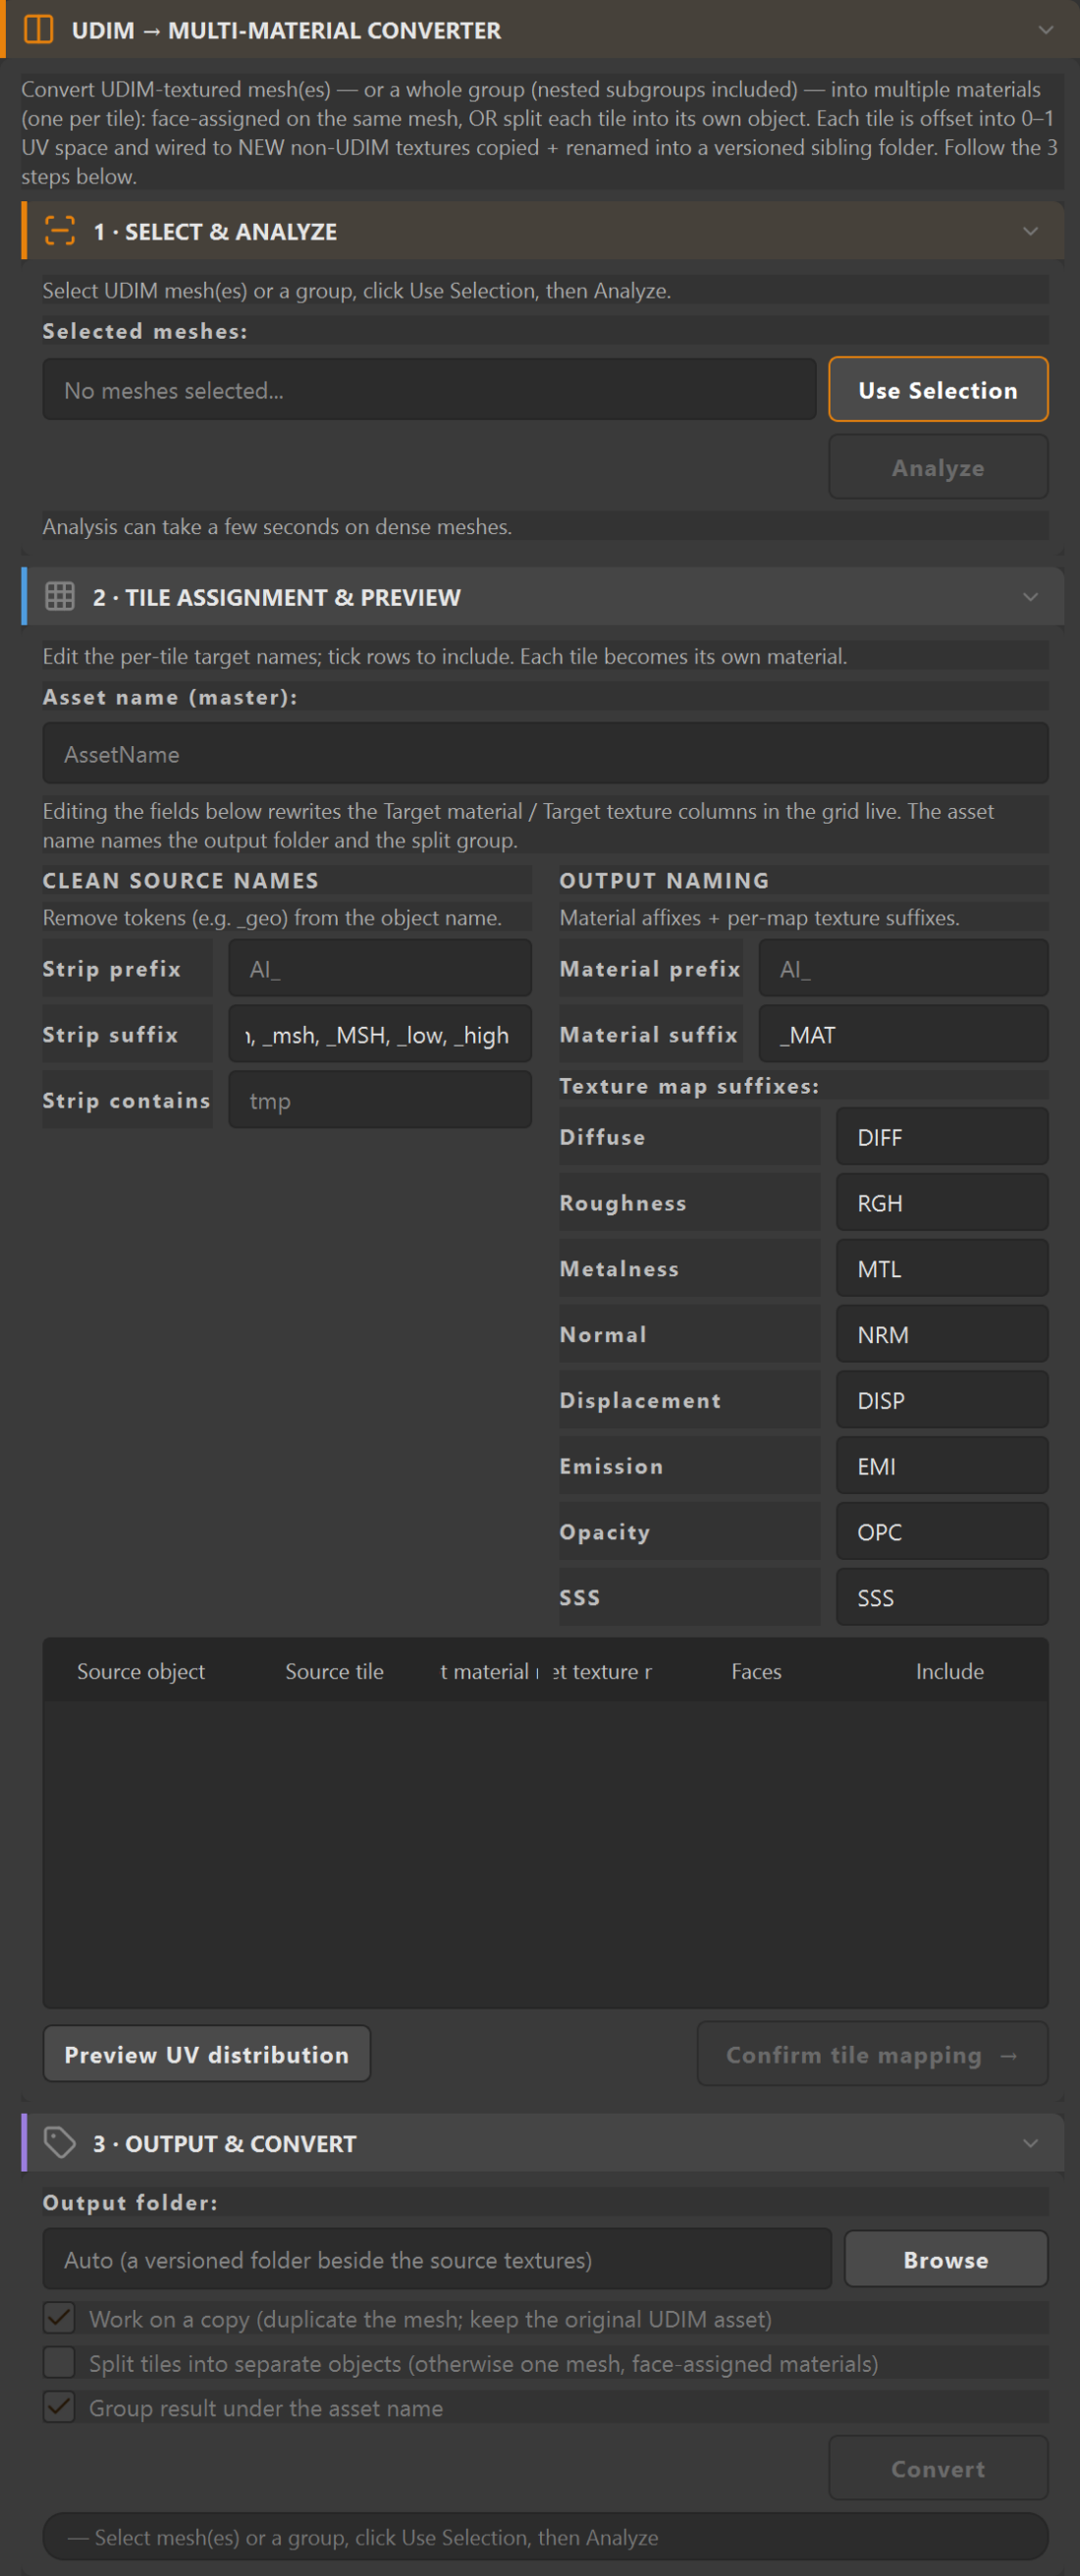
Task: Click the status message bar at bottom
Action: (x=545, y=2536)
